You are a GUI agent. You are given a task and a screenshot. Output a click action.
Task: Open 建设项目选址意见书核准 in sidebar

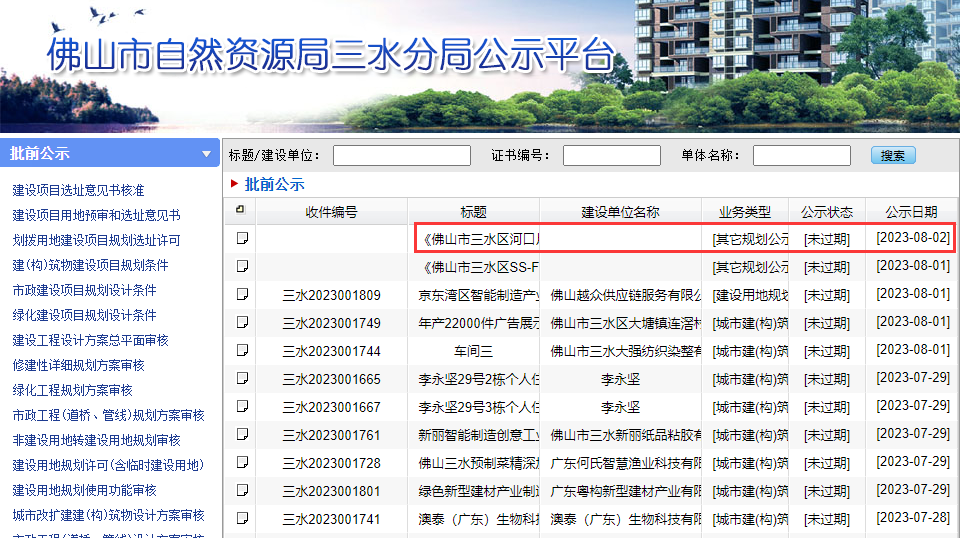(78, 190)
